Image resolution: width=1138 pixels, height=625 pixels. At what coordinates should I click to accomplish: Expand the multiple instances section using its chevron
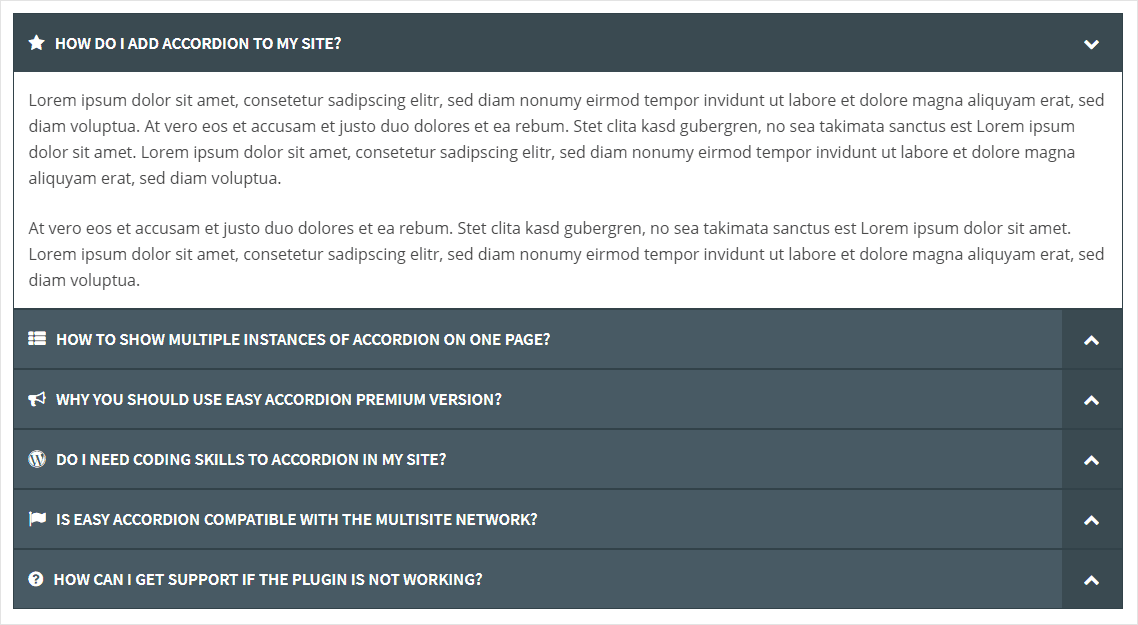point(1091,340)
